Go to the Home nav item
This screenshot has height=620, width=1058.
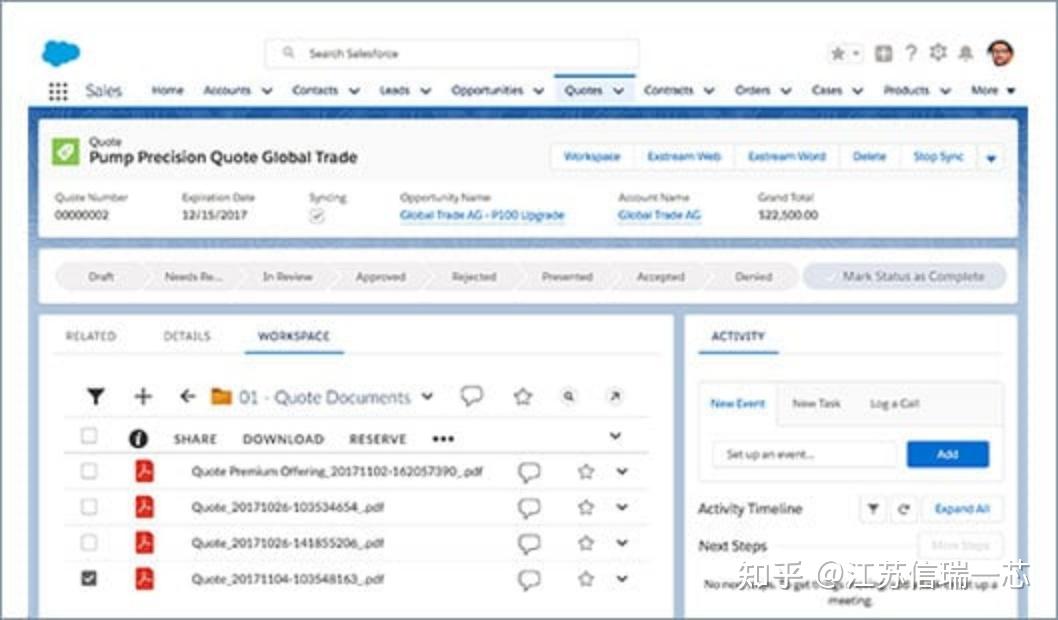pos(167,90)
